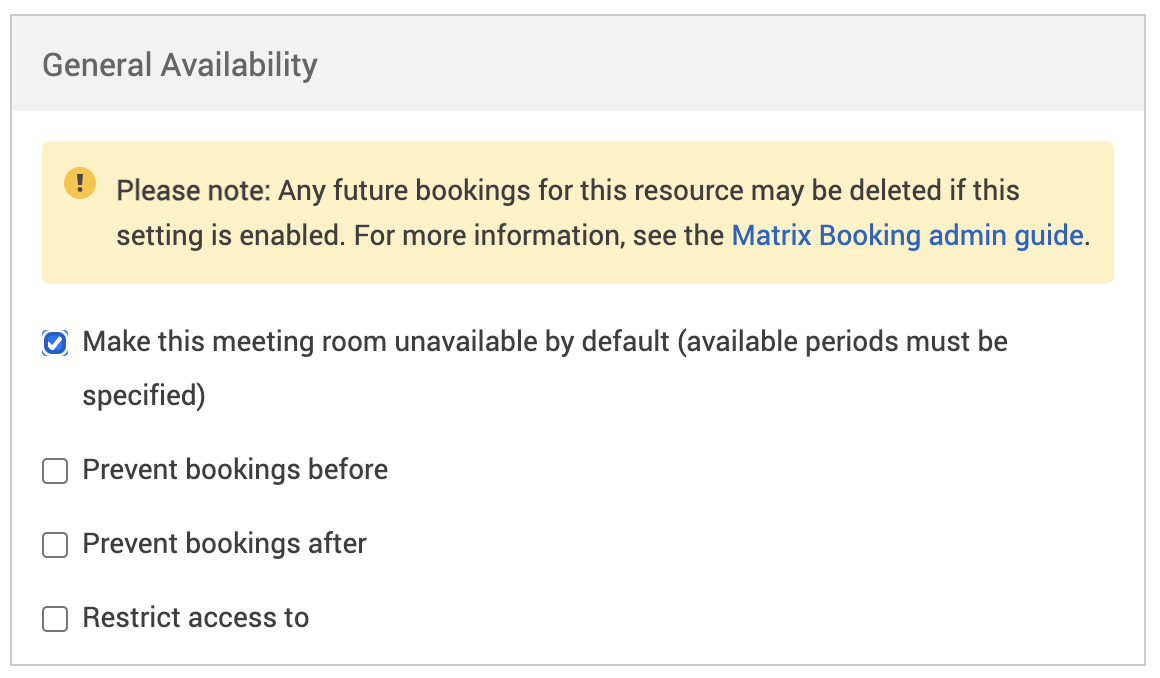The width and height of the screenshot is (1160, 678).
Task: Click the "setting is enabled" text in banner
Action: pos(230,236)
